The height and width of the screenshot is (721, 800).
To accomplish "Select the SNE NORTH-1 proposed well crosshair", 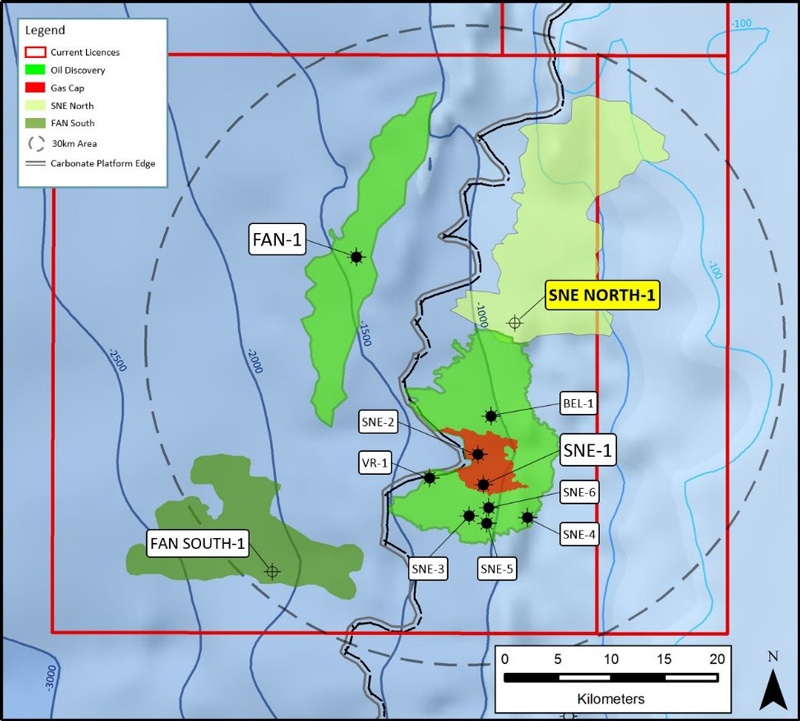I will [x=515, y=322].
